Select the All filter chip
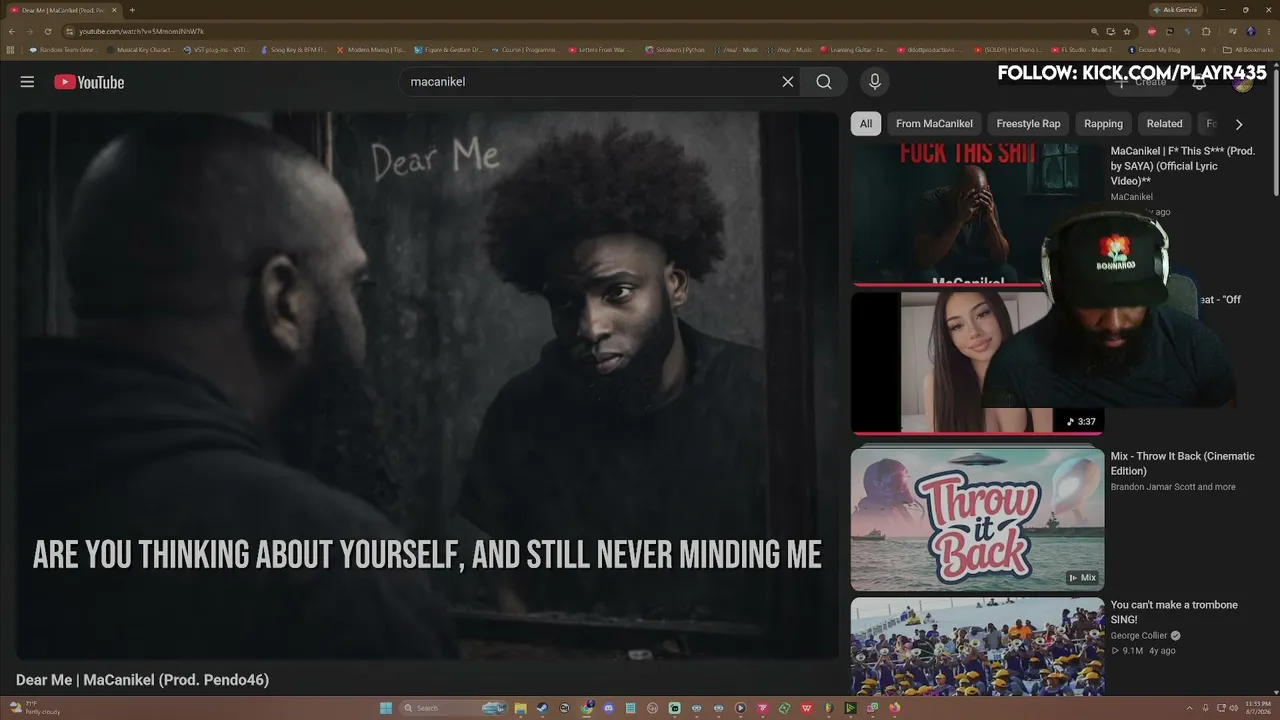 point(866,124)
